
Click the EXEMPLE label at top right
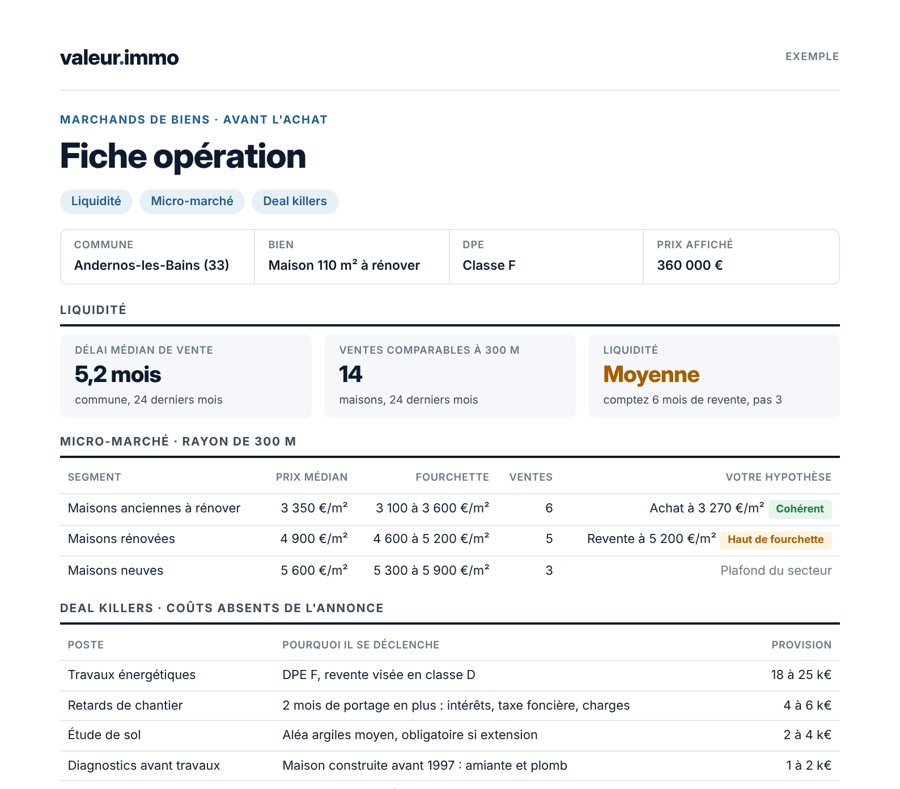tap(812, 56)
